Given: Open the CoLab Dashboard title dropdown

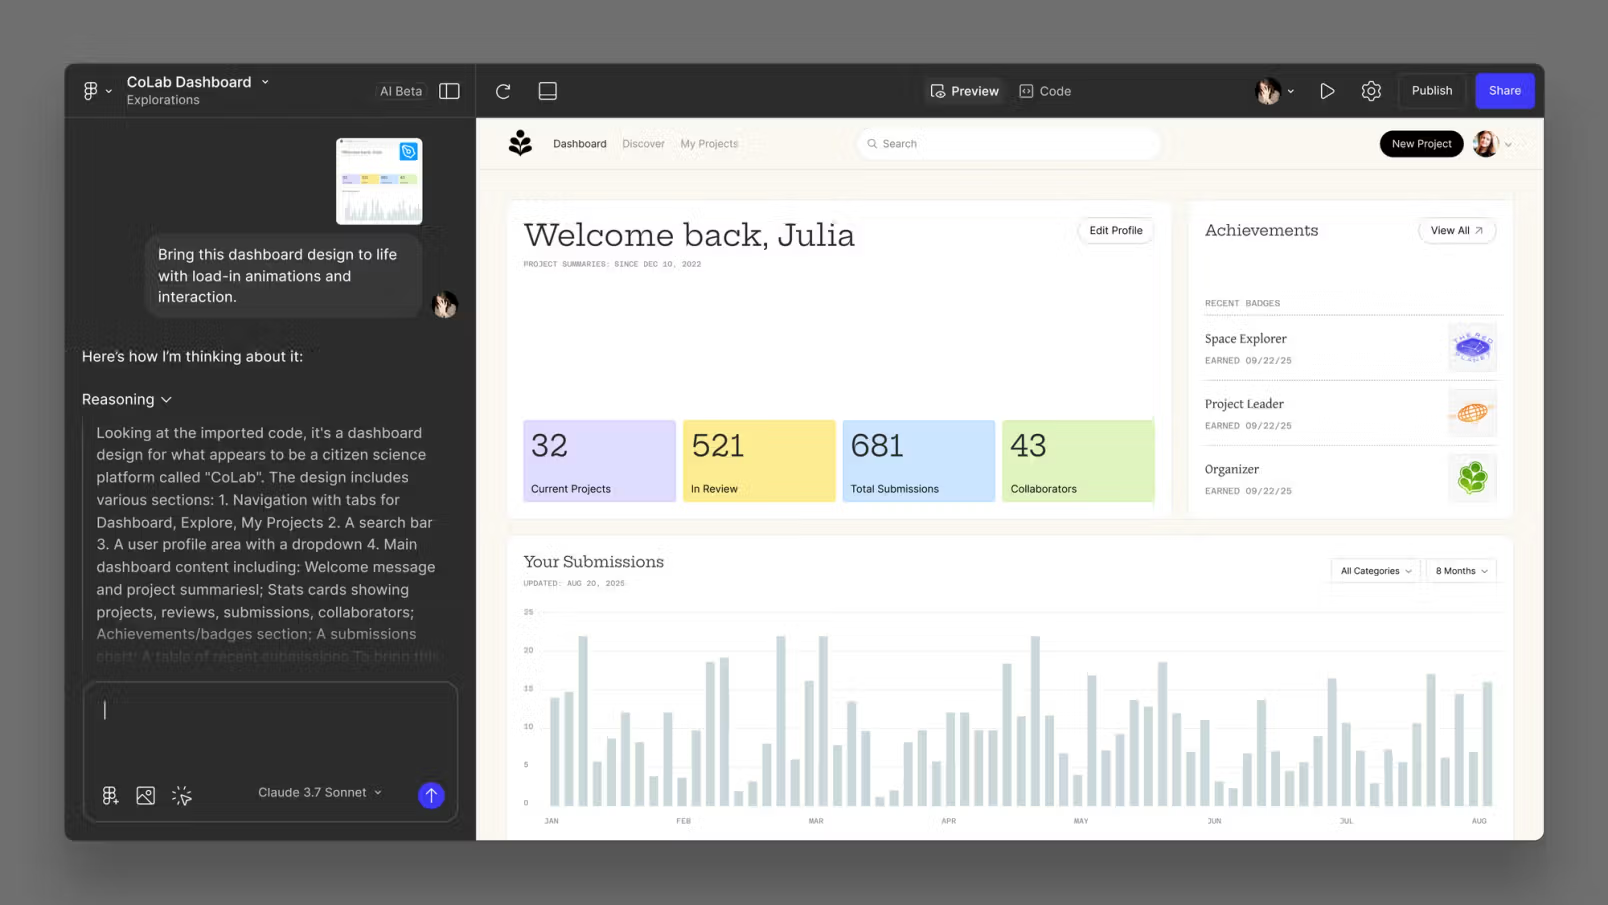Looking at the screenshot, I should coord(264,82).
